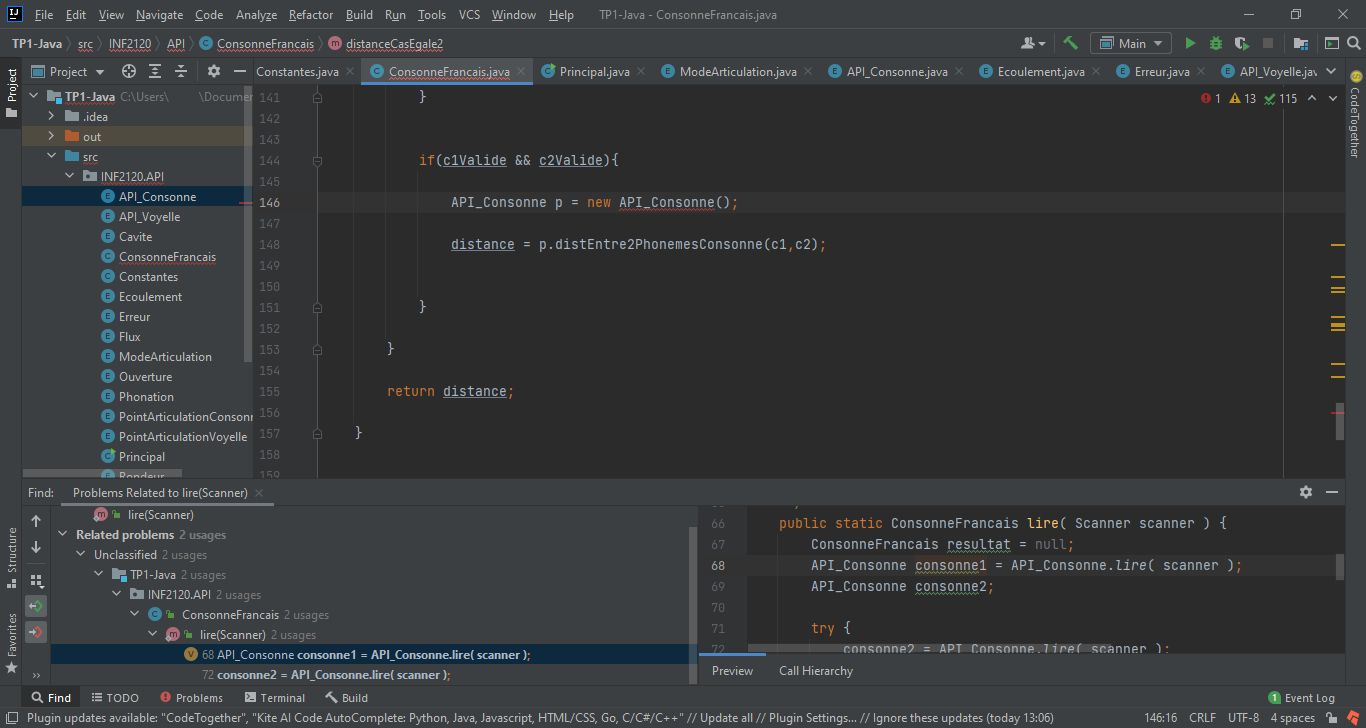Open the Favorites tool window star icon
Viewport: 1366px width, 728px height.
(x=10, y=667)
